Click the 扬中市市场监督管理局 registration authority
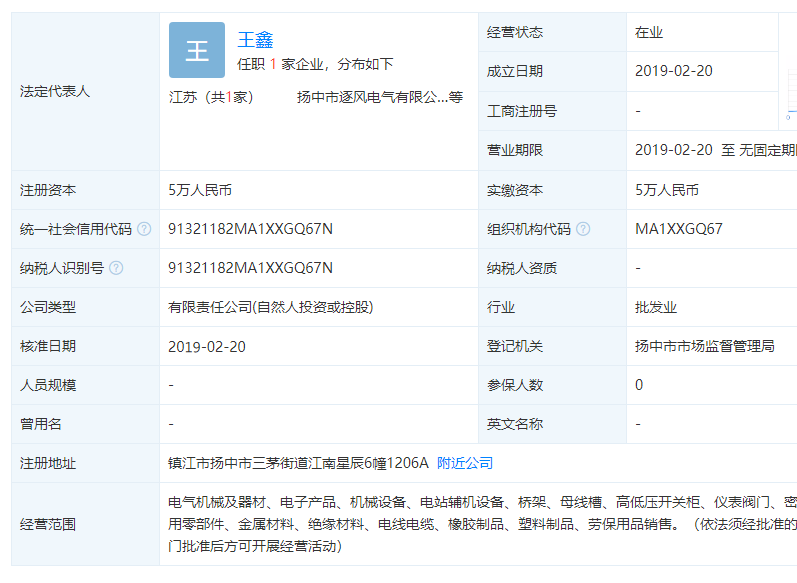Image resolution: width=797 pixels, height=583 pixels. pos(704,346)
